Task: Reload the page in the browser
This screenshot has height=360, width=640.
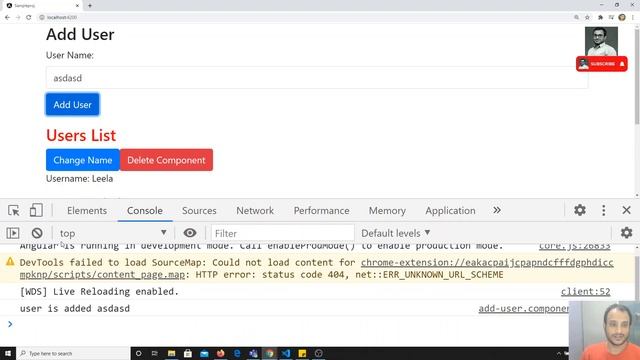Action: pos(29,17)
